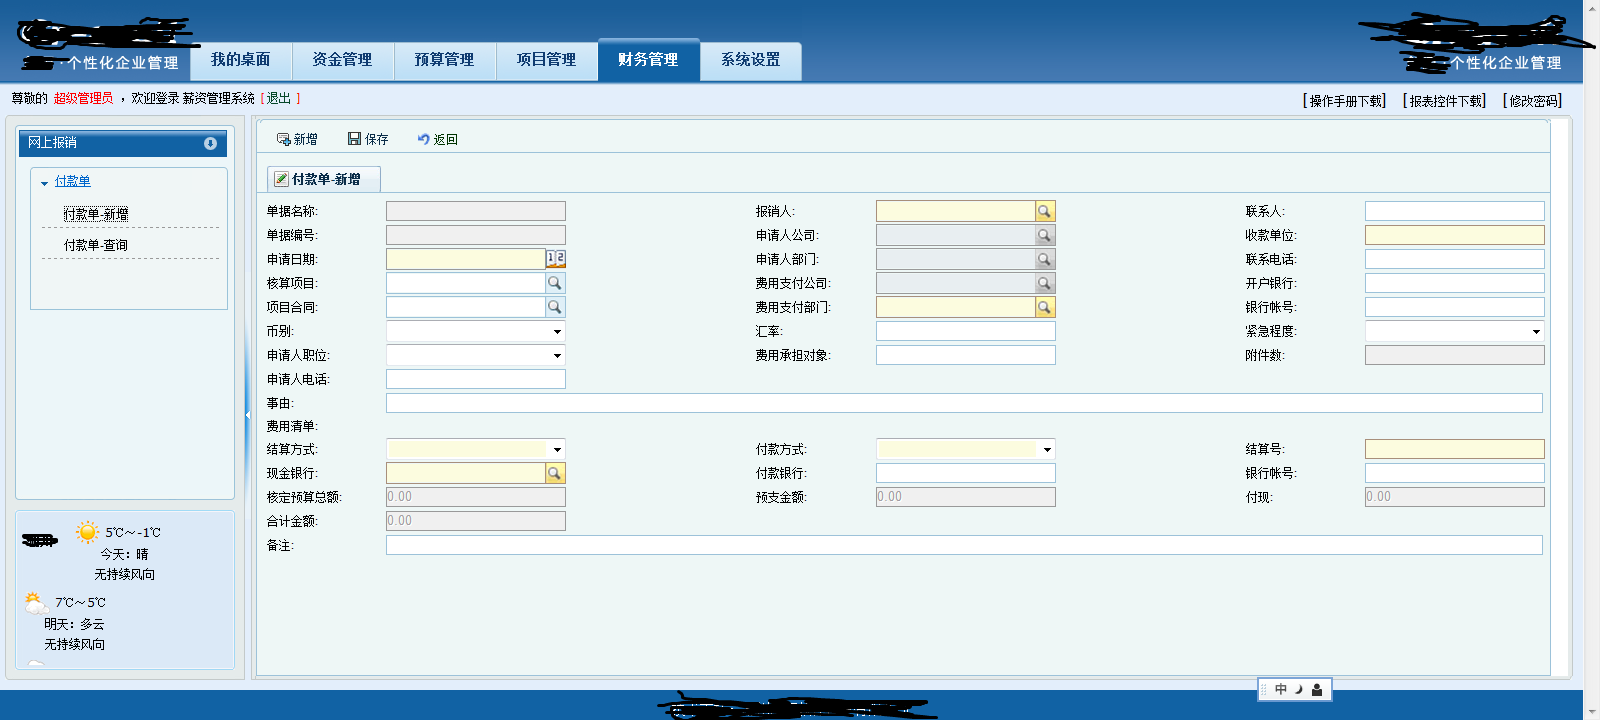Open 付款单-查询 in the sidebar tree

pyautogui.click(x=96, y=245)
